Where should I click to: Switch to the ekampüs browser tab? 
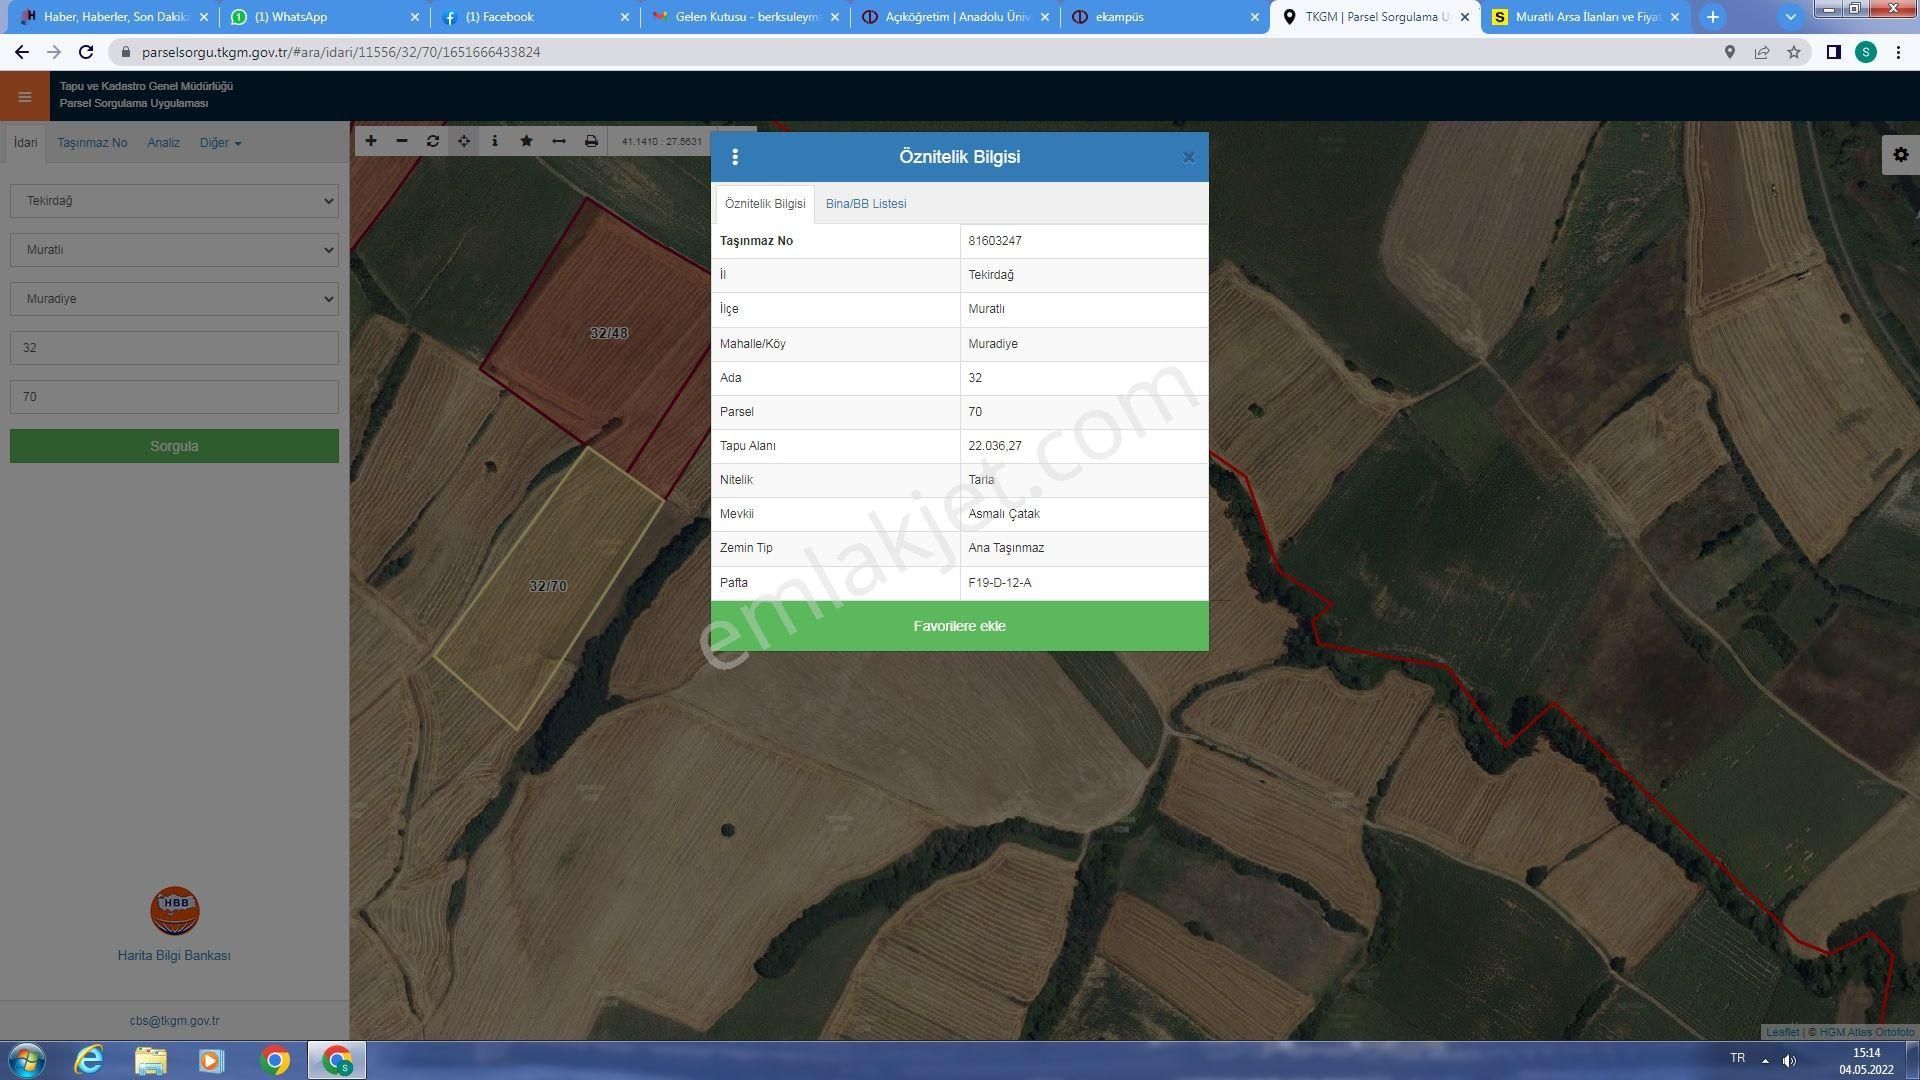point(1165,17)
